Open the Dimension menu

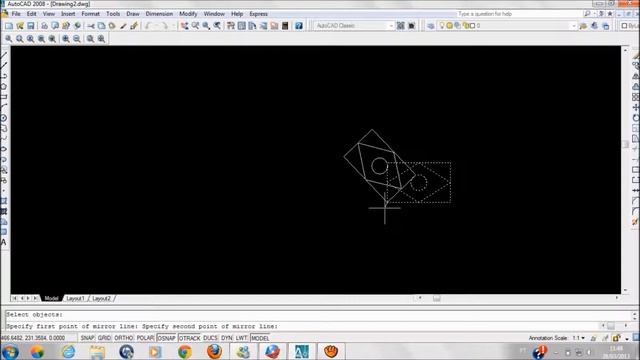coord(159,14)
